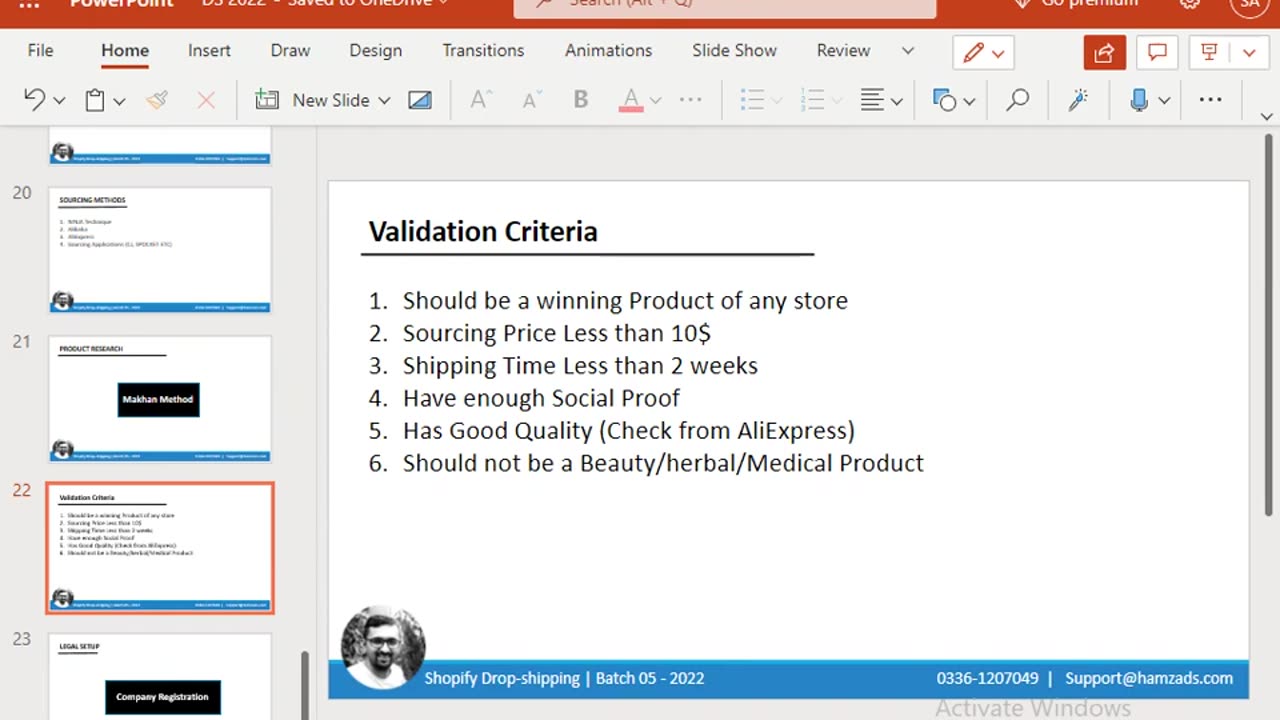This screenshot has height=720, width=1280.
Task: Click Support@hamzads.com in slide footer
Action: pyautogui.click(x=1149, y=678)
